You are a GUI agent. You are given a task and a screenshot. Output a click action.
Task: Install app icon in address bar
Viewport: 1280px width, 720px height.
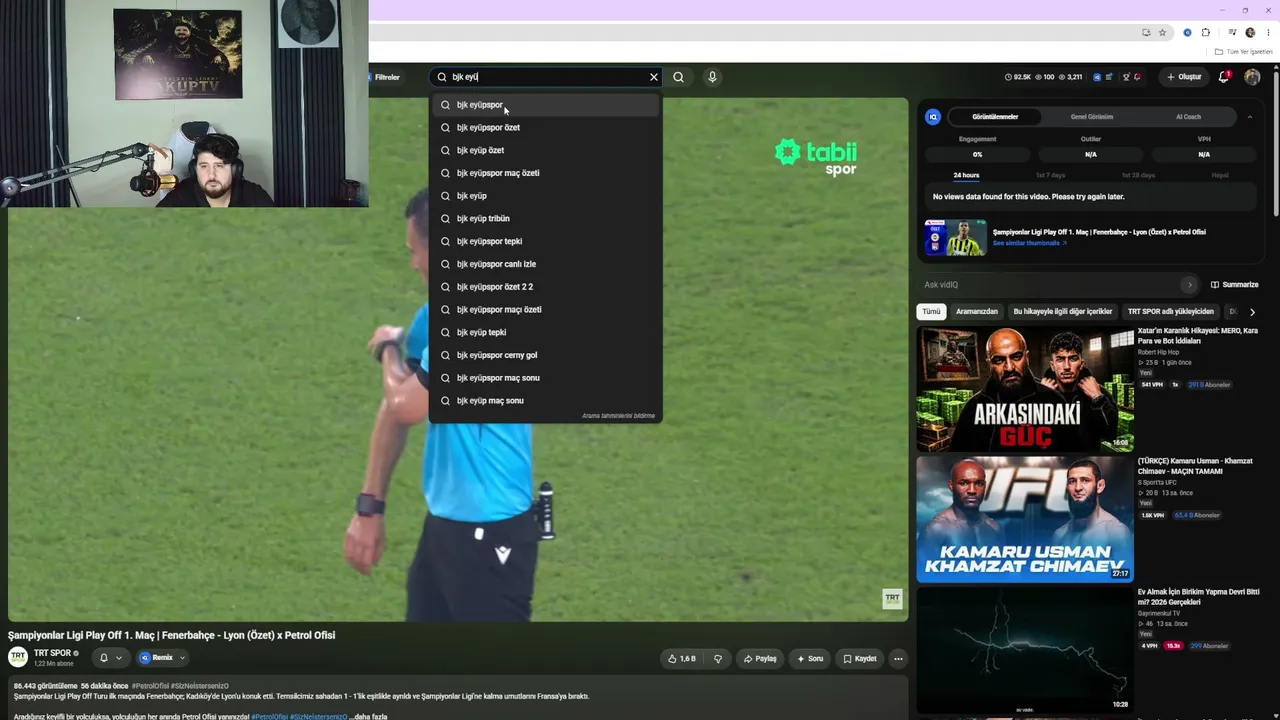coord(1146,33)
